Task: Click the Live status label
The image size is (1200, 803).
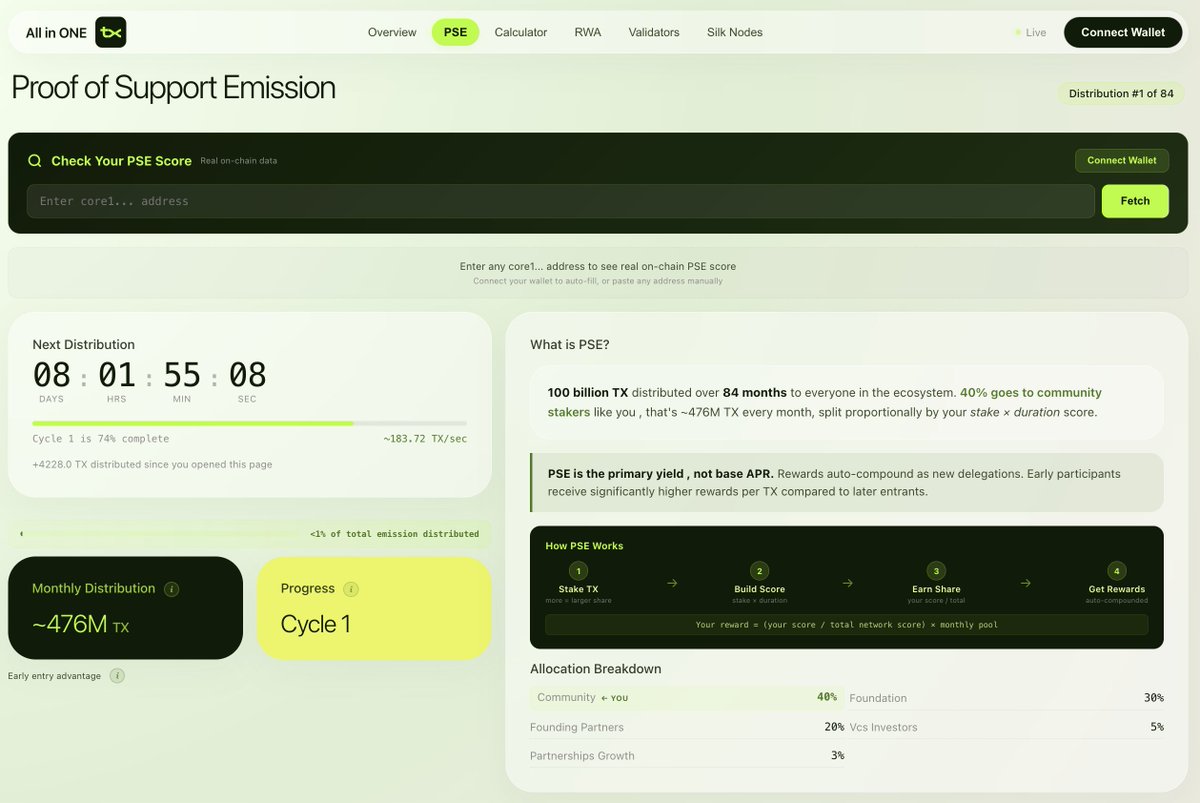Action: point(1036,33)
